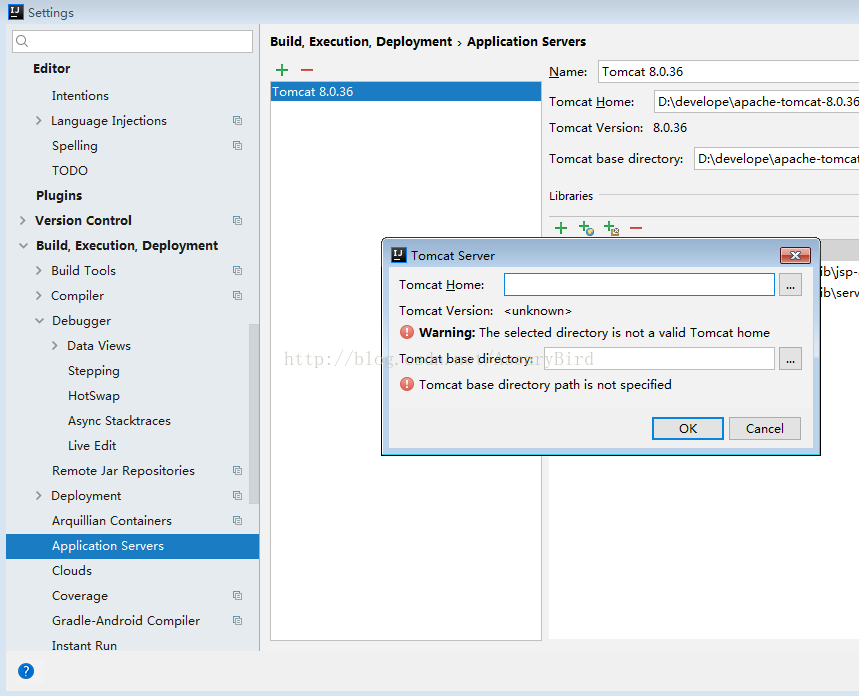Click project-level icon next to Build Tools
The height and width of the screenshot is (696, 859).
[x=237, y=271]
